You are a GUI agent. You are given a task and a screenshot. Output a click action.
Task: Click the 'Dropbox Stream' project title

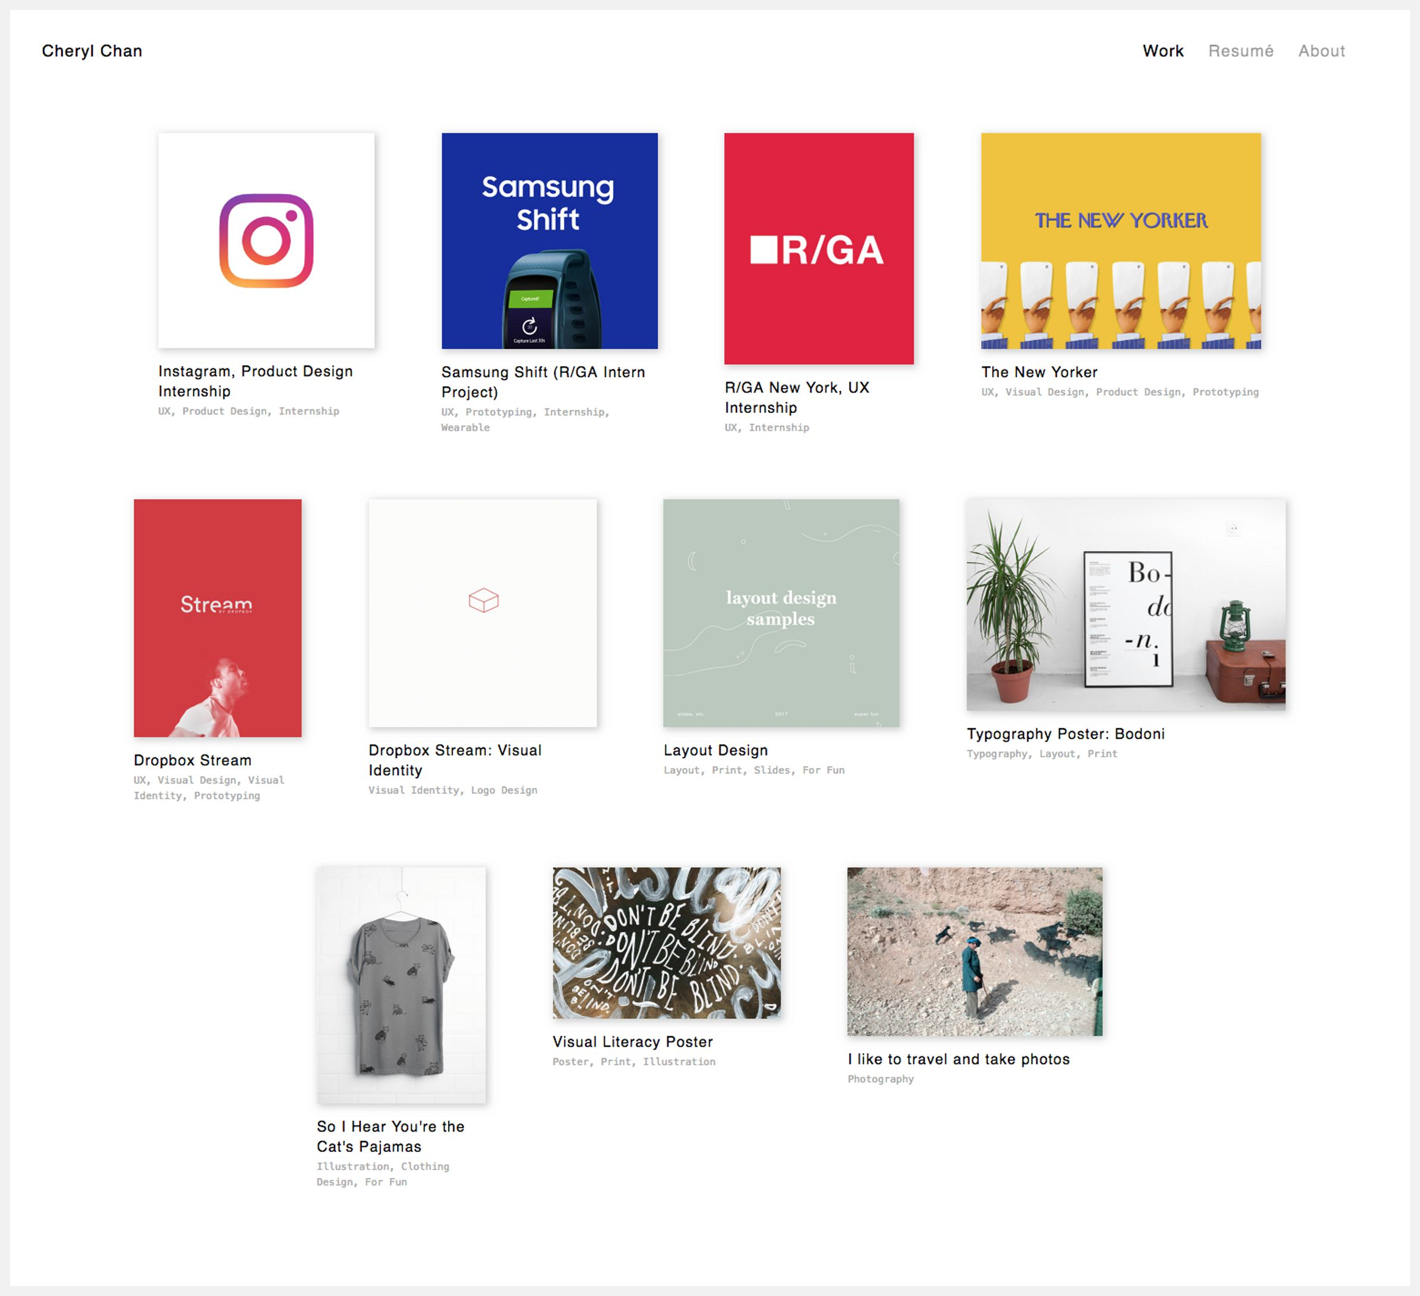pyautogui.click(x=193, y=760)
